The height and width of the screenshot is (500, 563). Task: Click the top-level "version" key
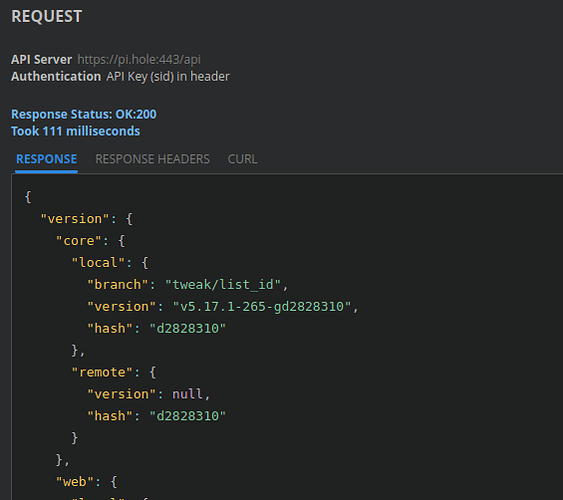[x=75, y=219]
